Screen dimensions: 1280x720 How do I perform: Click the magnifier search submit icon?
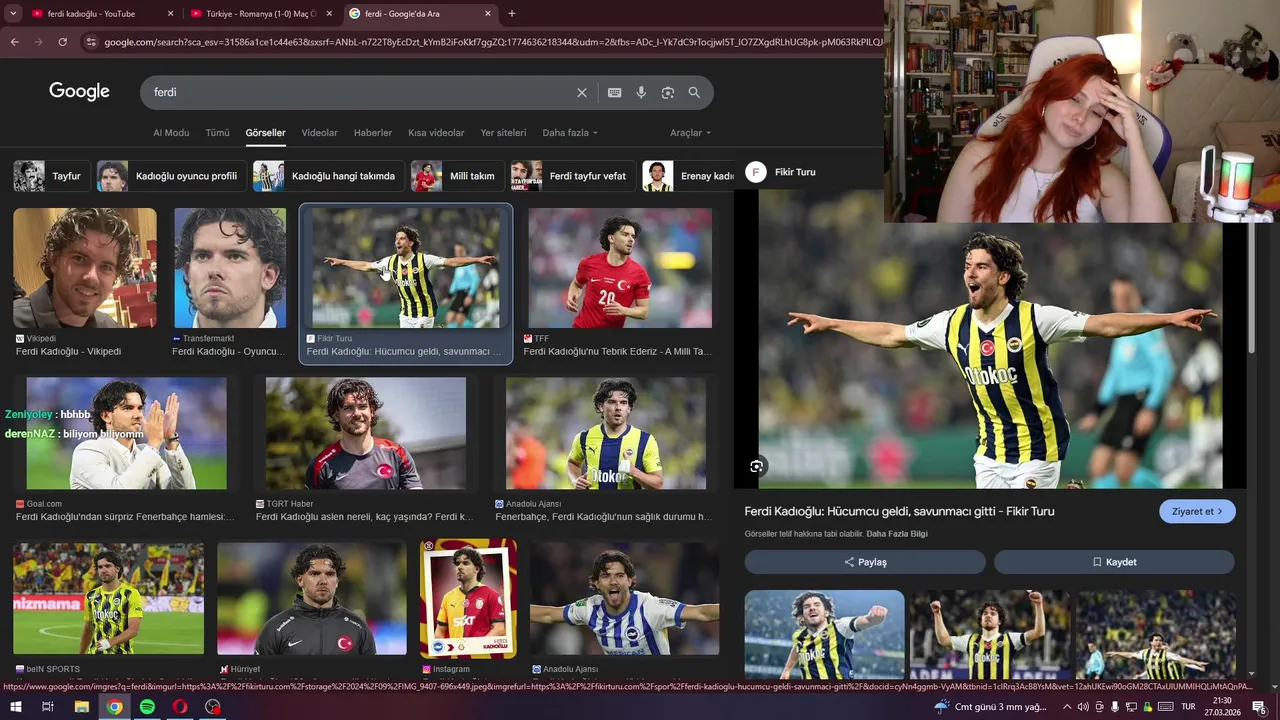coord(694,92)
